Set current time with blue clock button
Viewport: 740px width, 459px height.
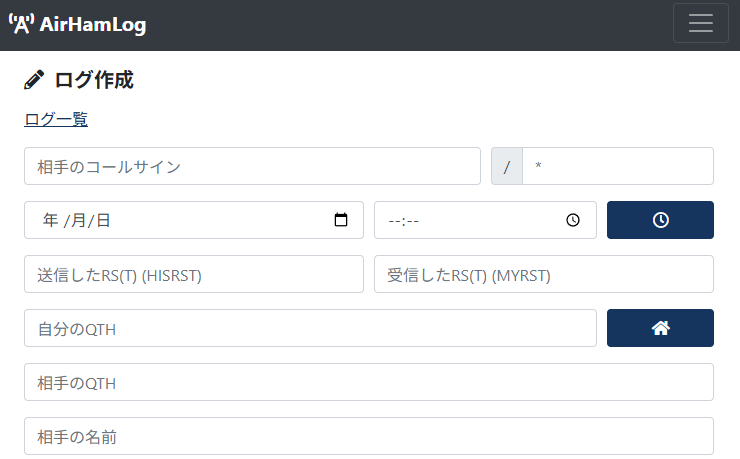tap(660, 220)
